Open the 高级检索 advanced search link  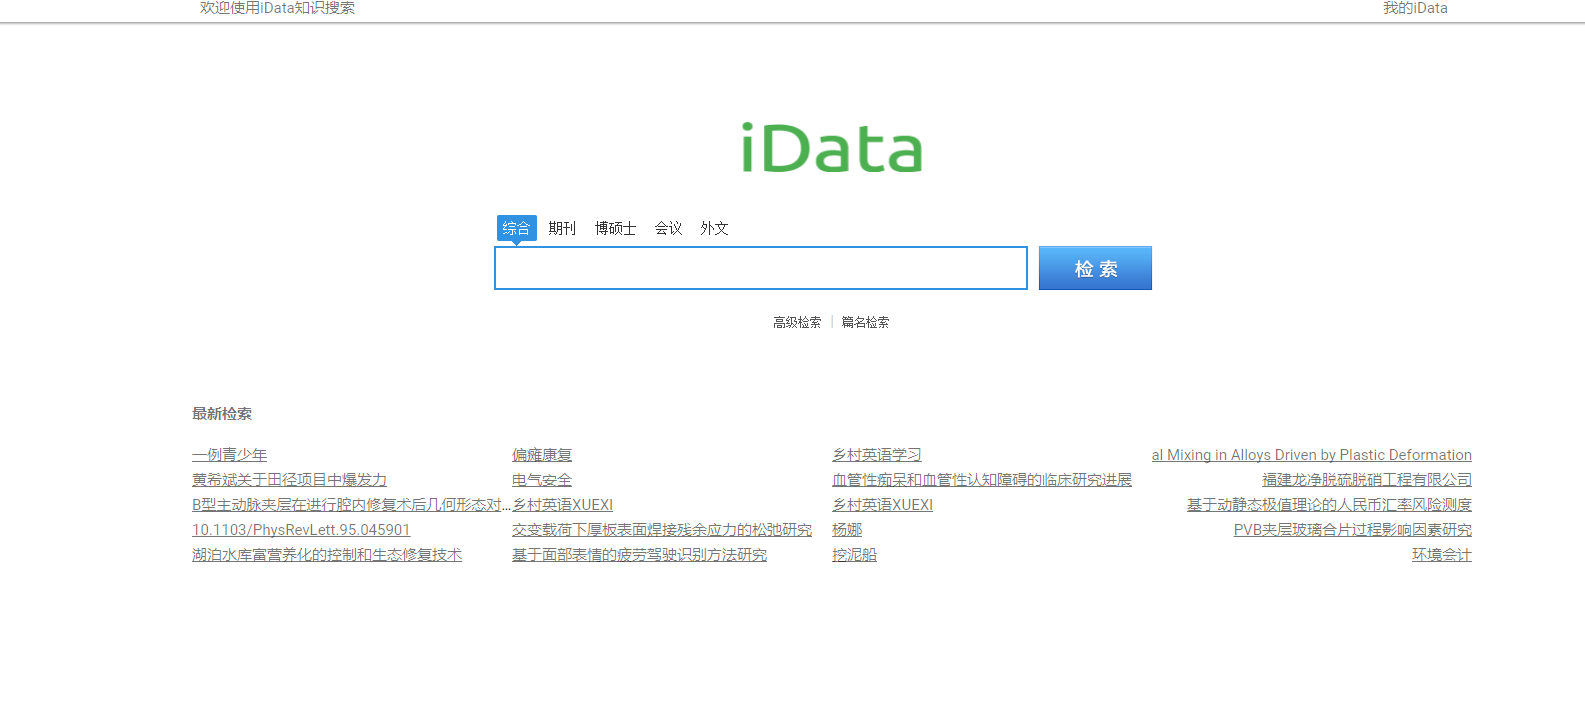tap(797, 322)
